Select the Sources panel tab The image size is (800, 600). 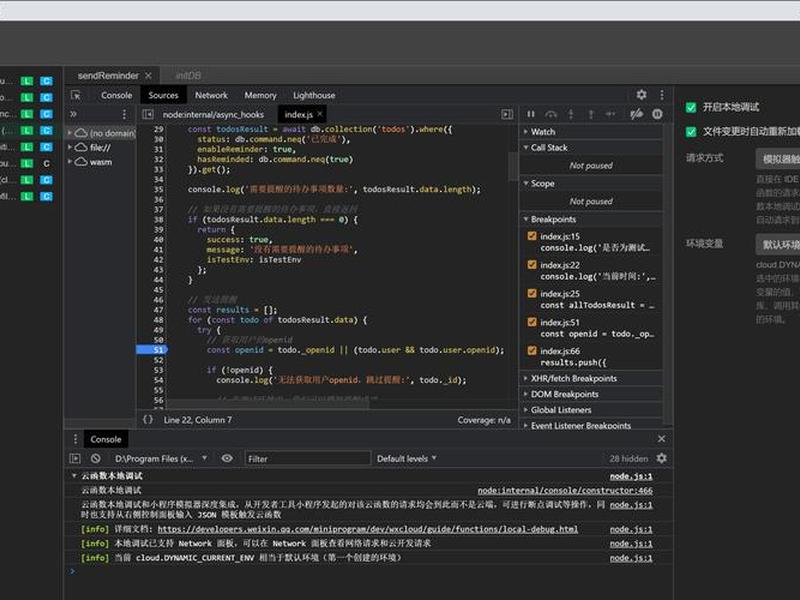(x=163, y=95)
